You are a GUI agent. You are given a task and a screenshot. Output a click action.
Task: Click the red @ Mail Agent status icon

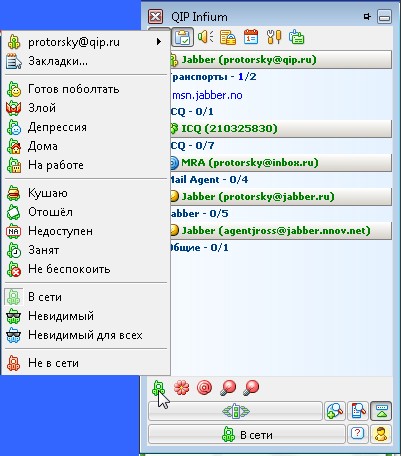coord(204,388)
